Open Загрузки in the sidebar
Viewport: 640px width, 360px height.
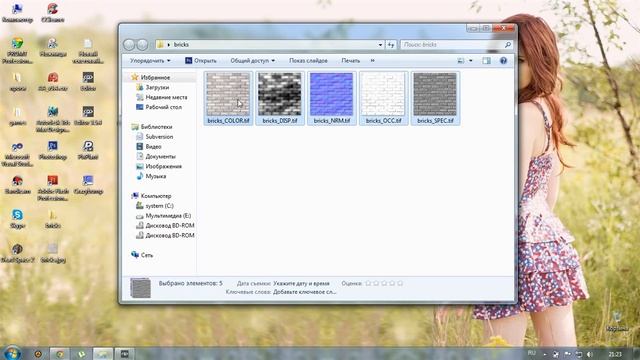[157, 87]
